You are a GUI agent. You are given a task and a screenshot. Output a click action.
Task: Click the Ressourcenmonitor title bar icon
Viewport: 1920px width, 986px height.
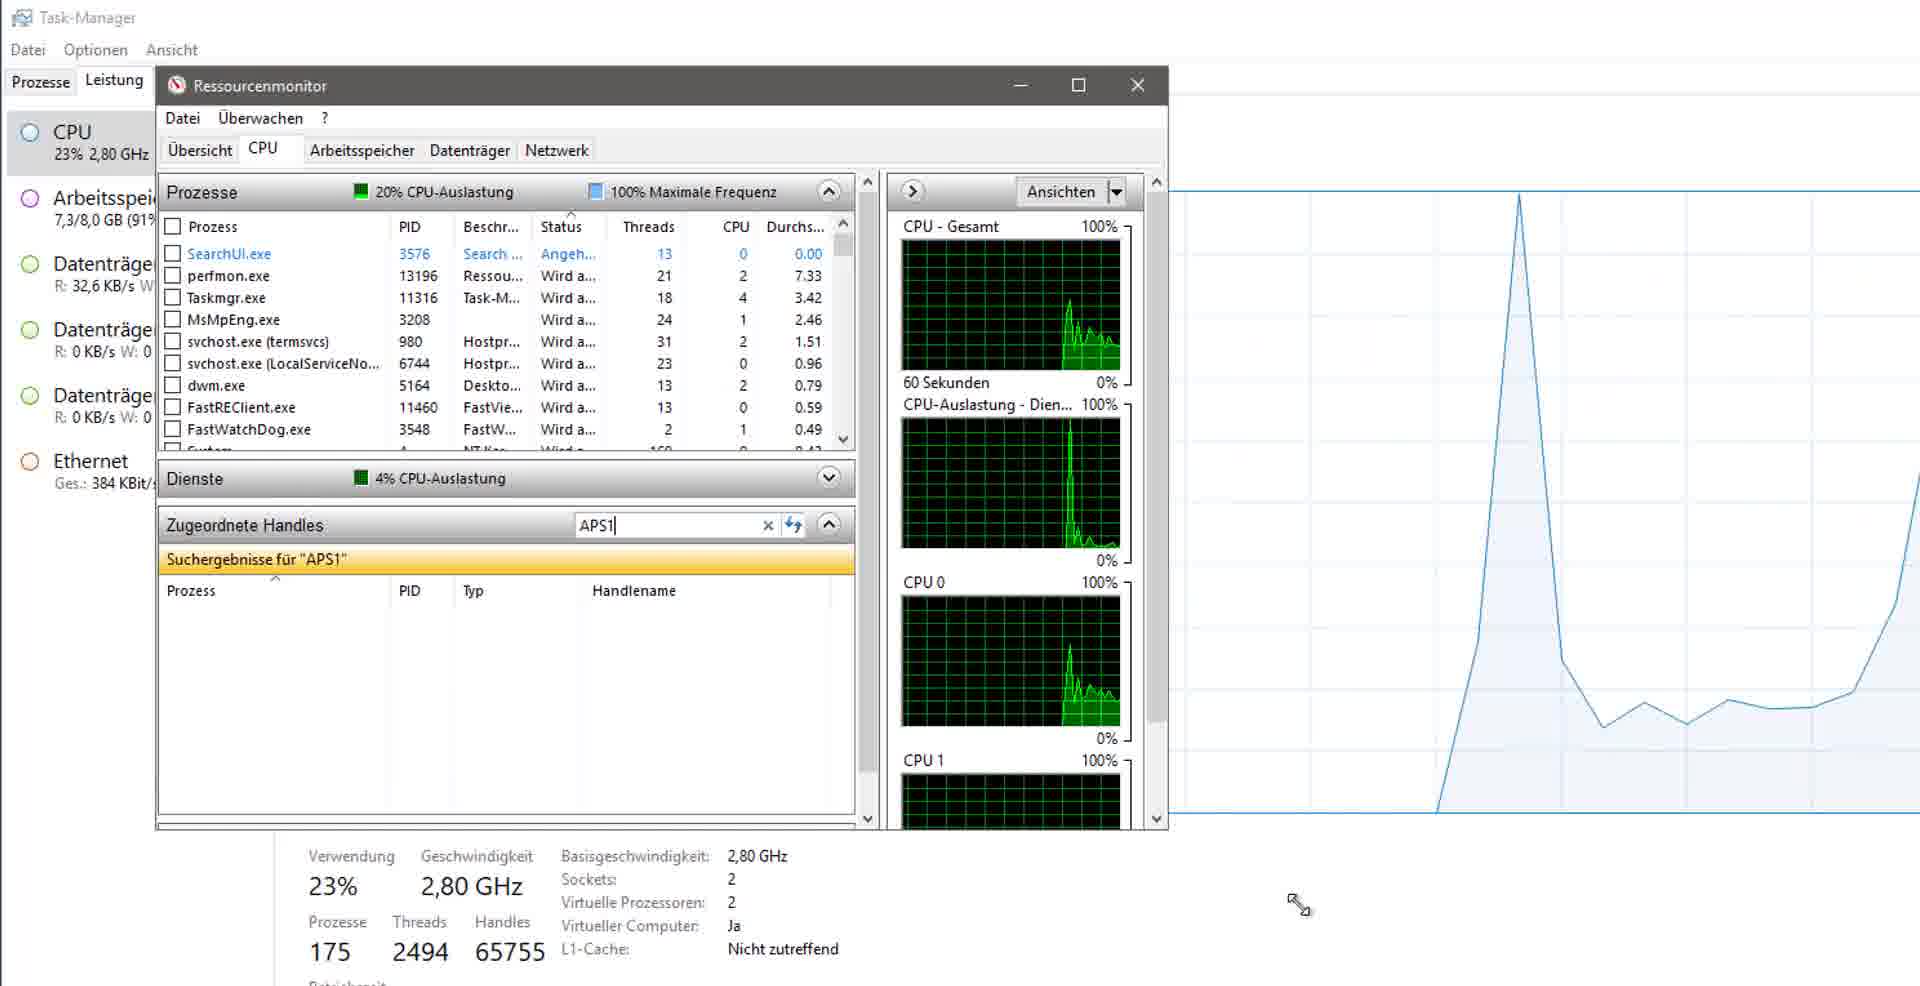(177, 85)
